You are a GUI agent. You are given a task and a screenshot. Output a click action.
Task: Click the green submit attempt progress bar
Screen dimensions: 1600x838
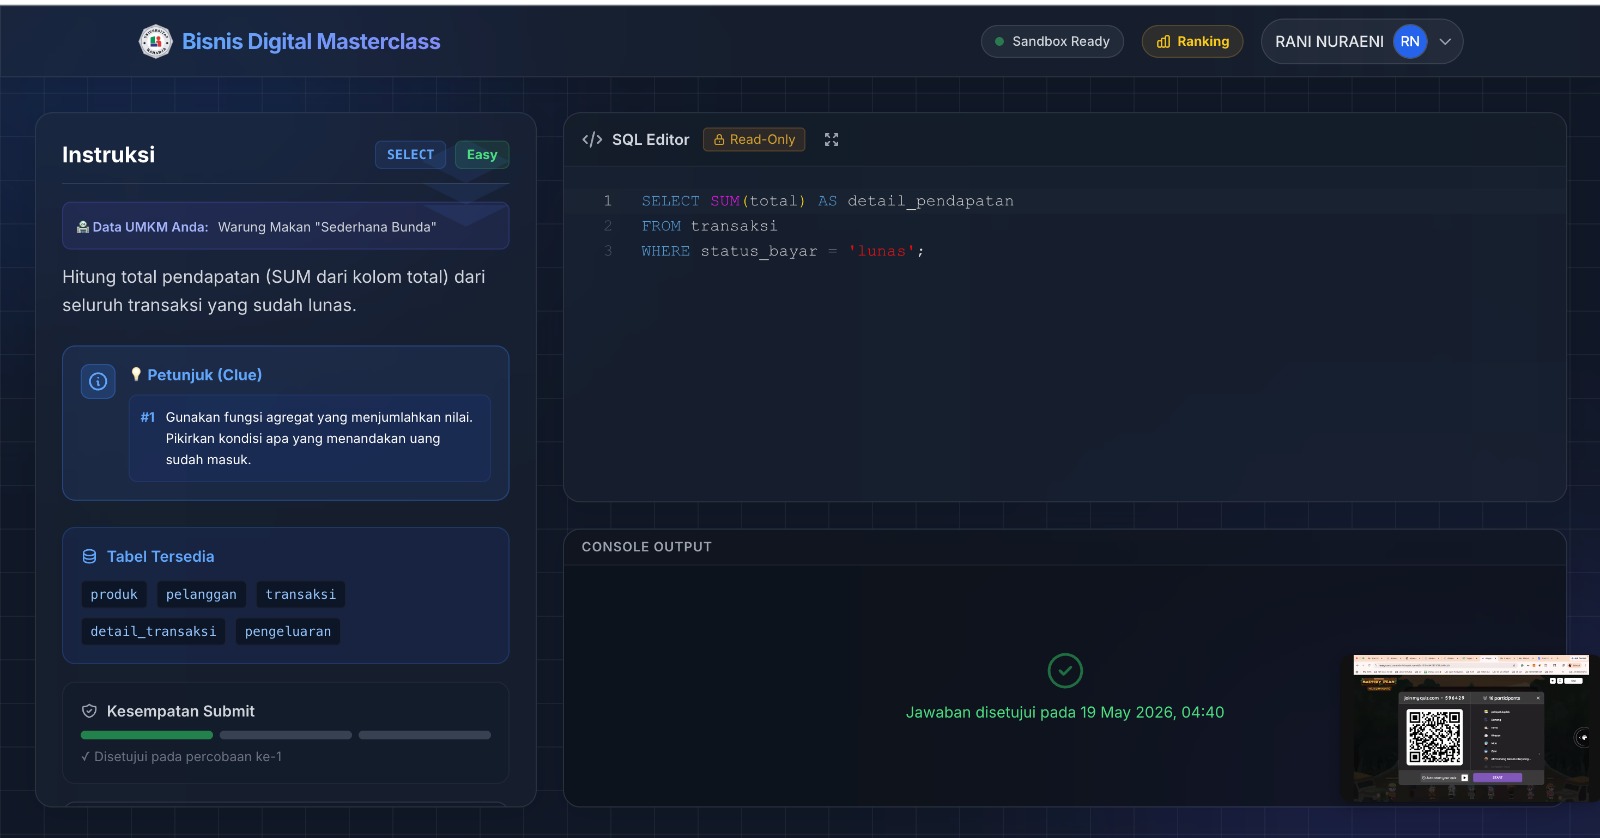[x=147, y=735]
